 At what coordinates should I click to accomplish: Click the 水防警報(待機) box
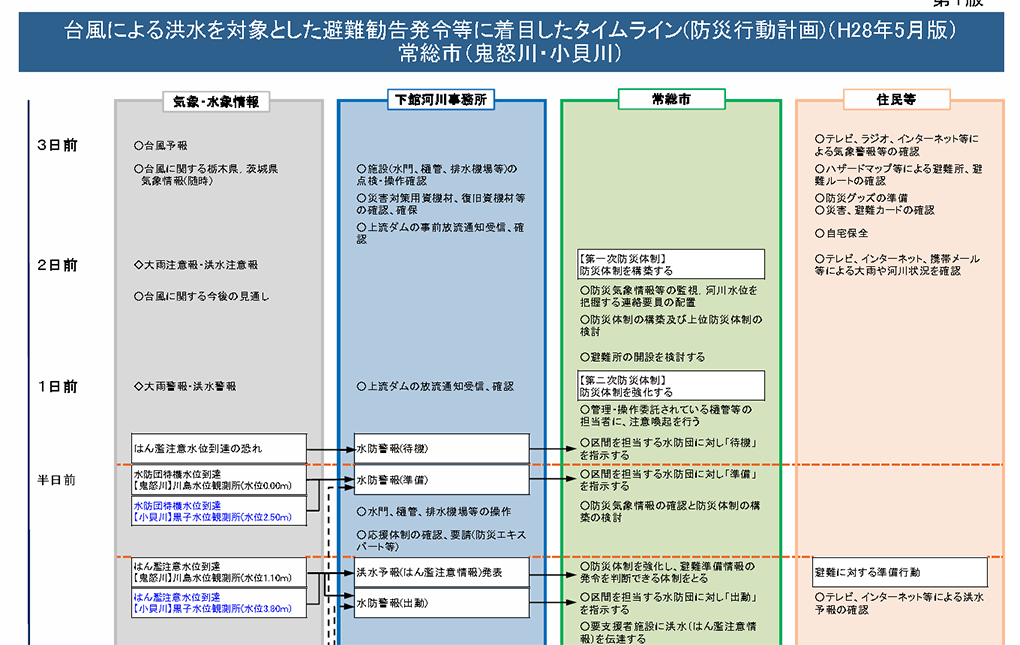440,448
